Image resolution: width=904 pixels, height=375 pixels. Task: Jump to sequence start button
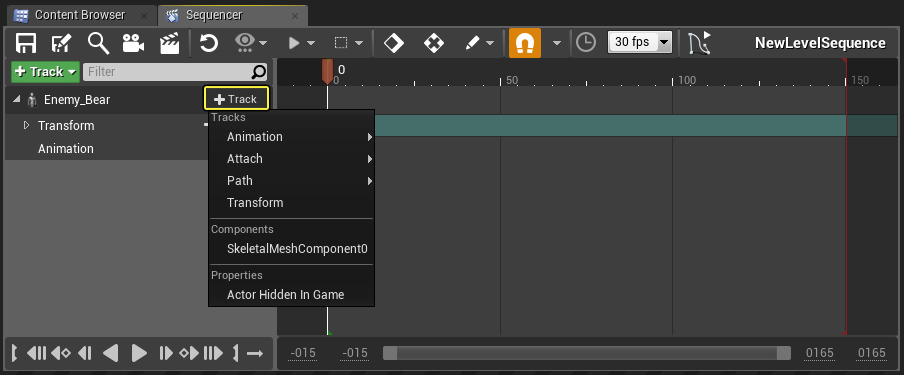[37, 352]
